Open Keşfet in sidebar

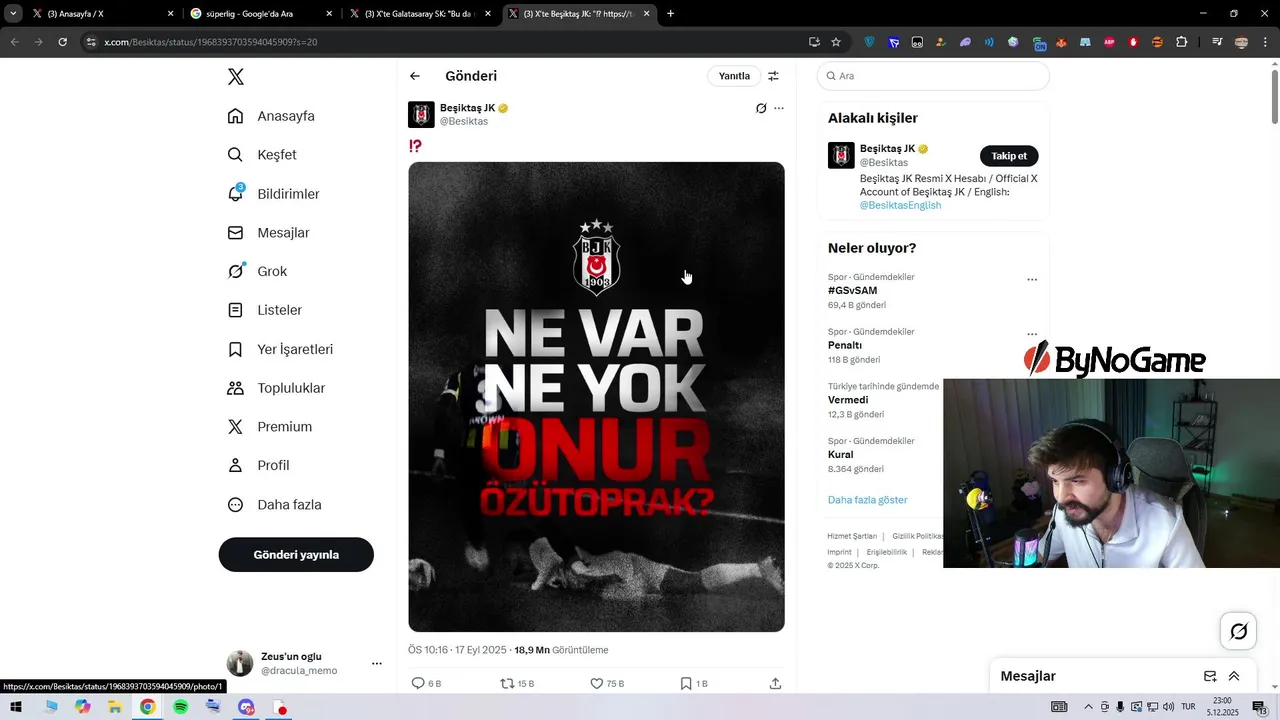coord(262,155)
